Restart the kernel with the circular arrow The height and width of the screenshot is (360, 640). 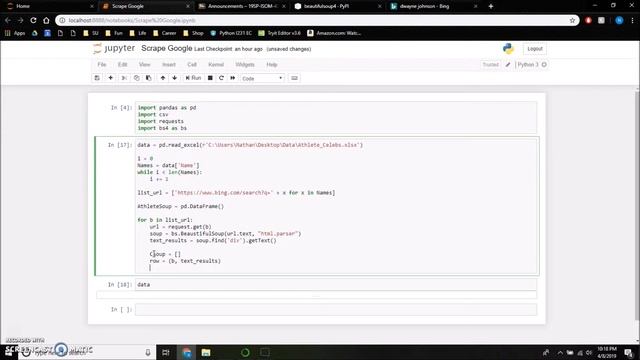coord(221,78)
